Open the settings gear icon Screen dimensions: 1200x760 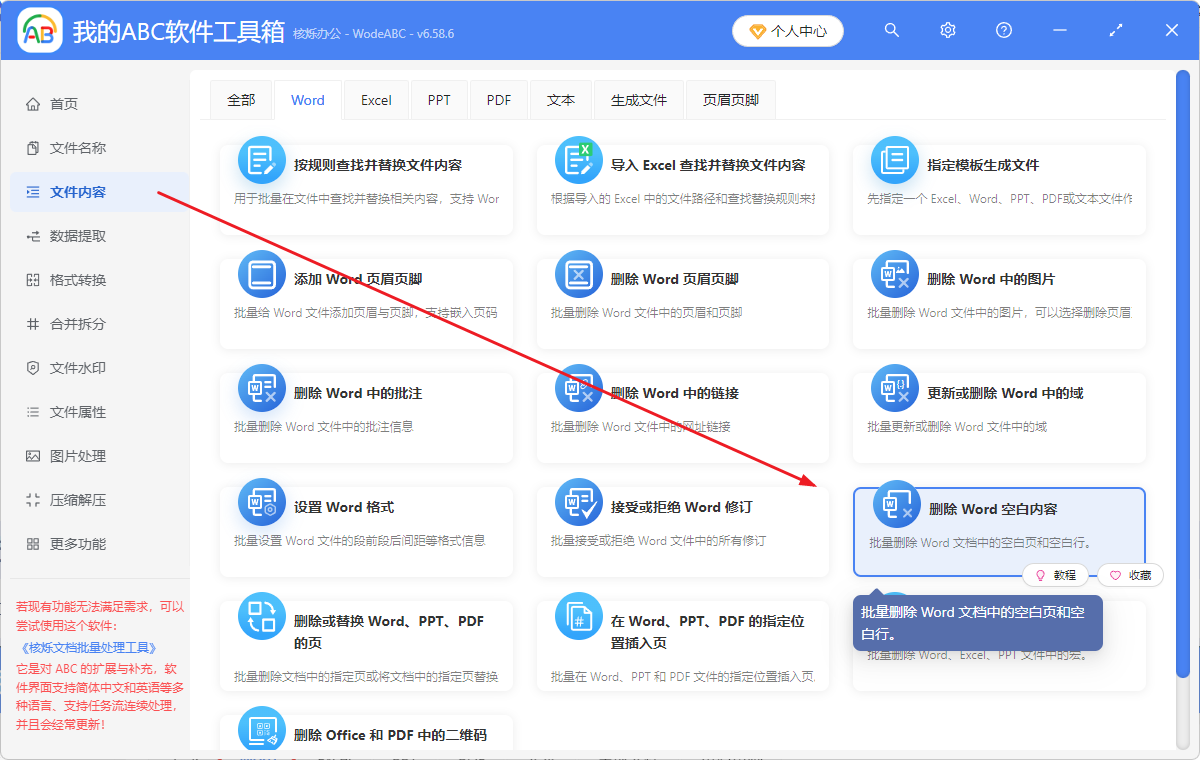point(947,30)
